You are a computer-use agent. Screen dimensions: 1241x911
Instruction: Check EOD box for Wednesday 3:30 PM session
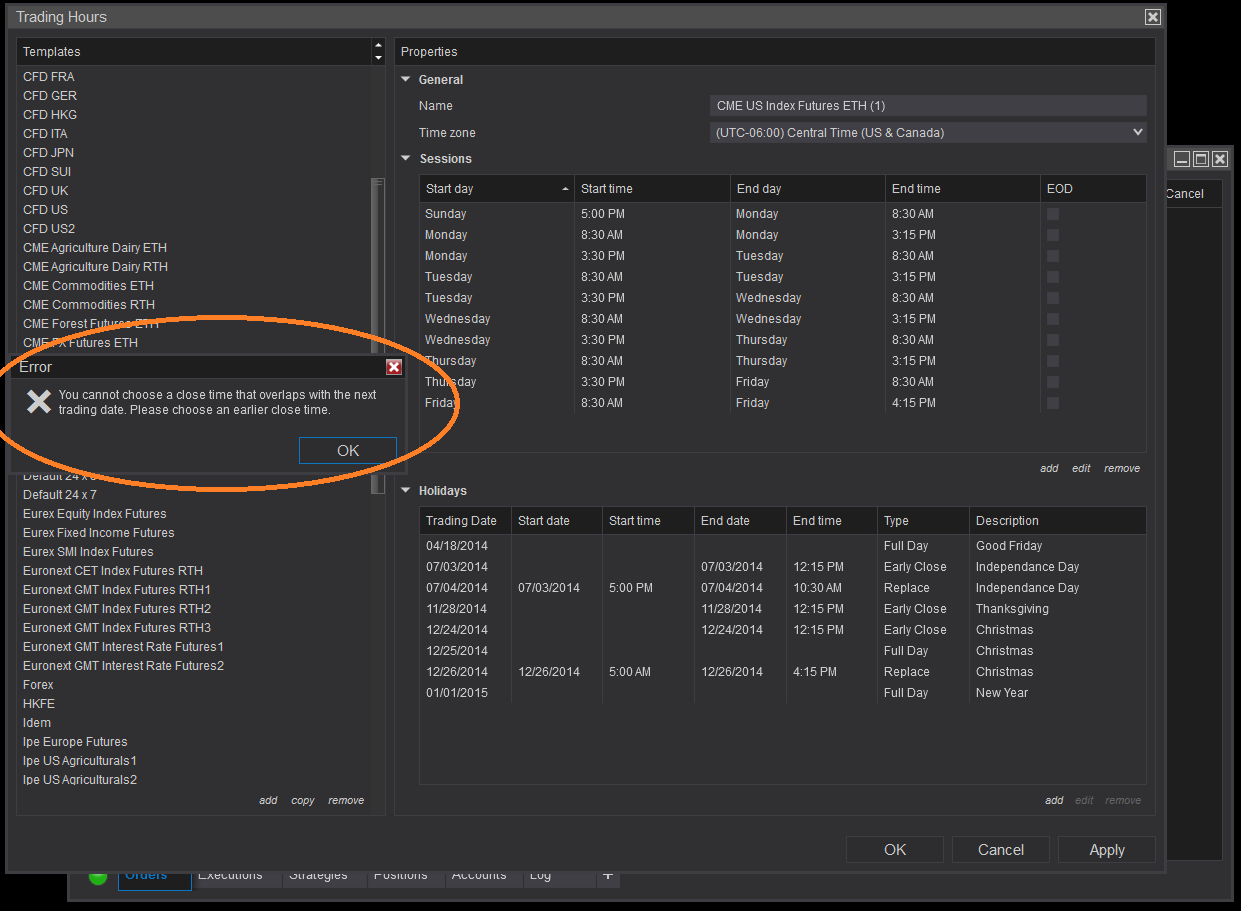tap(1053, 340)
